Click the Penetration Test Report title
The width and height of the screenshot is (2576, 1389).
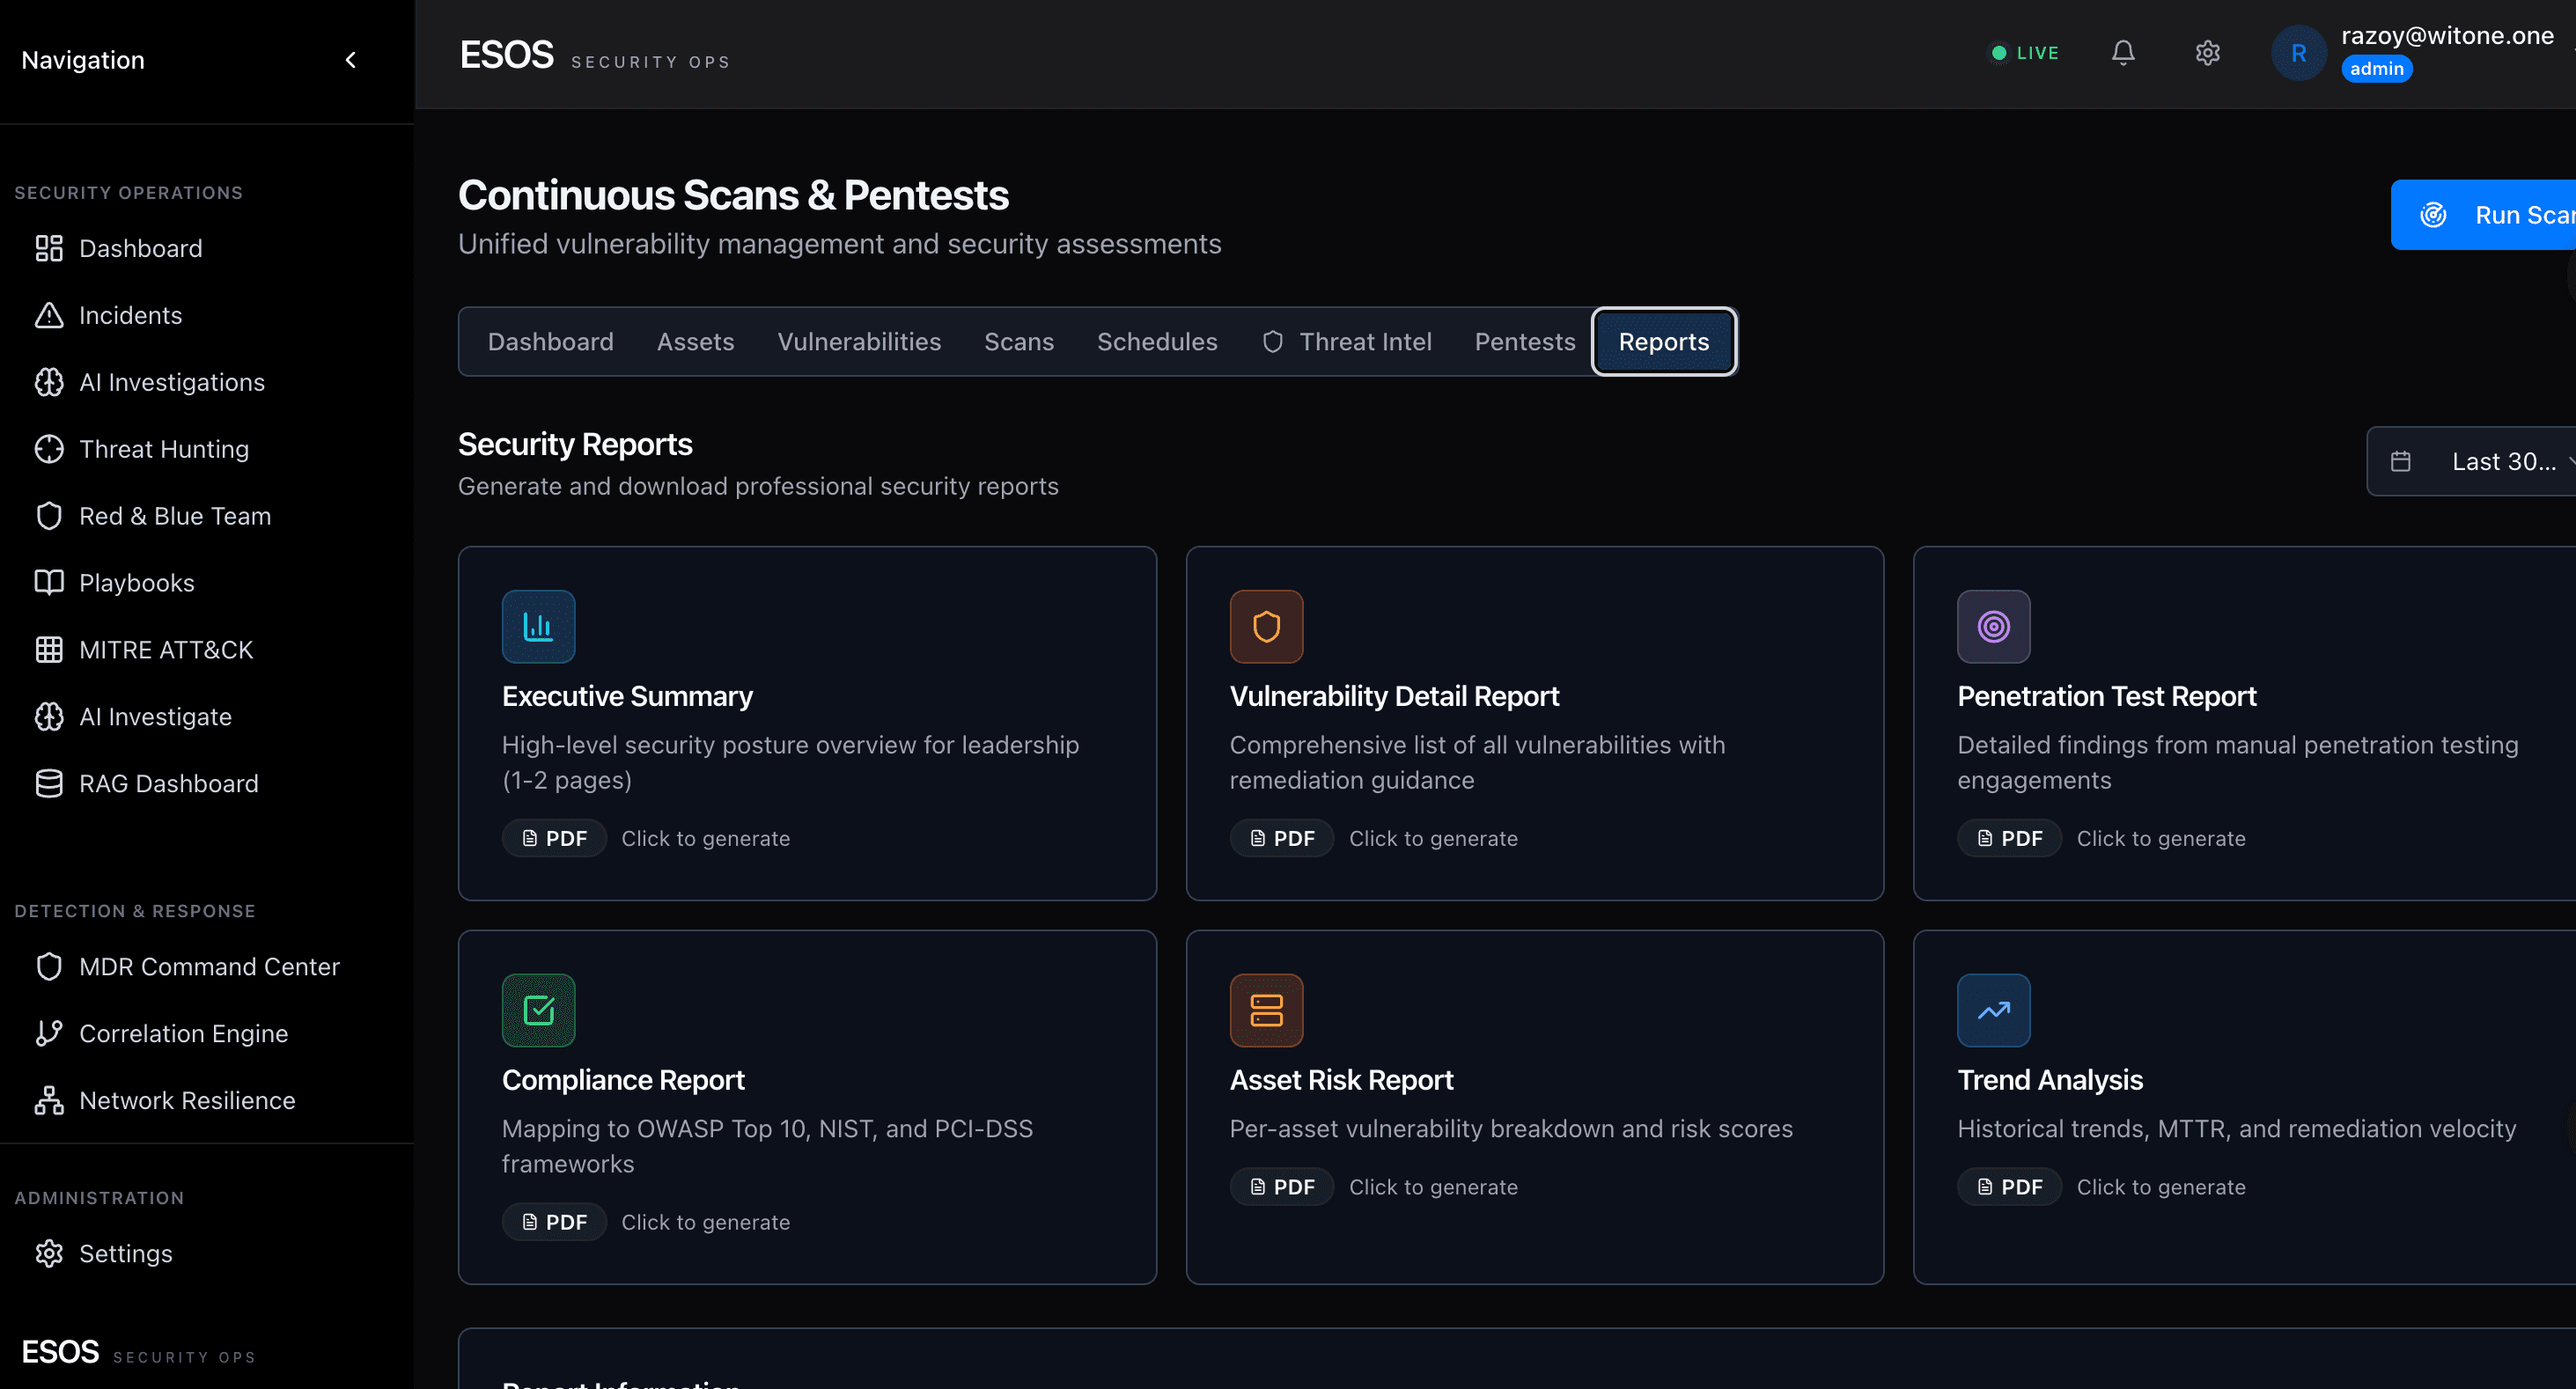click(x=2106, y=696)
